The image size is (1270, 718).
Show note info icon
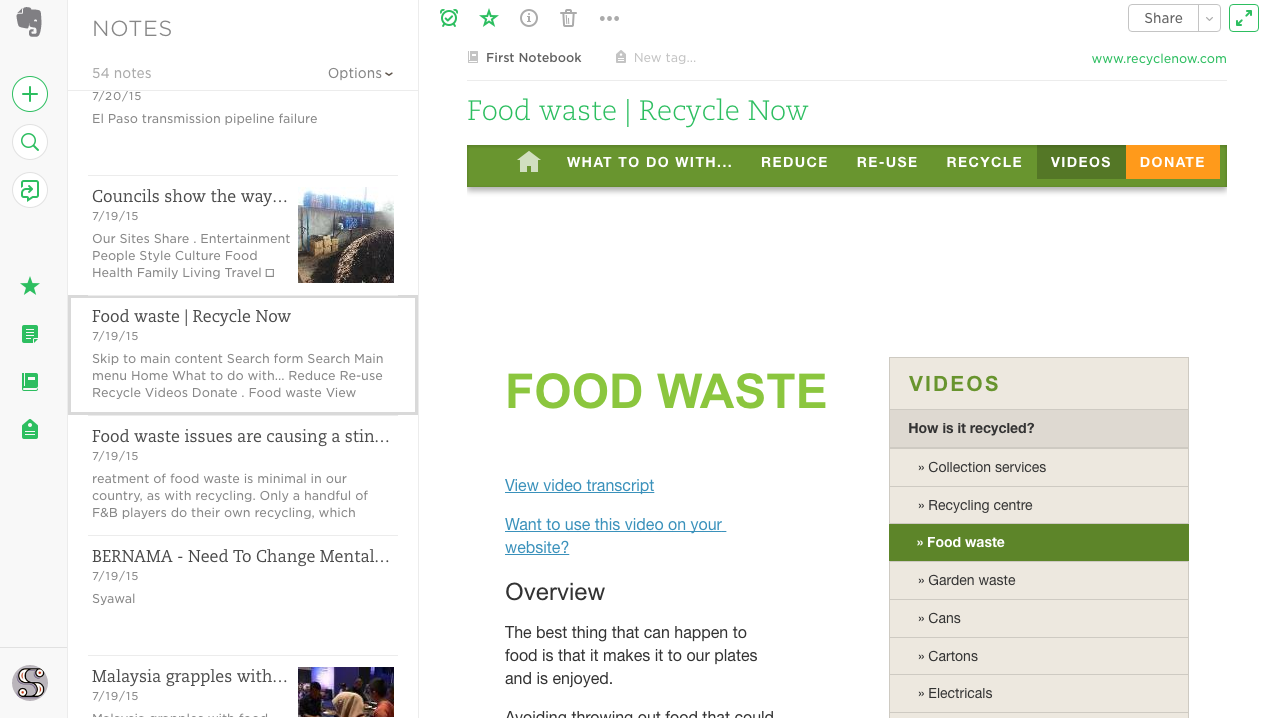[x=529, y=18]
